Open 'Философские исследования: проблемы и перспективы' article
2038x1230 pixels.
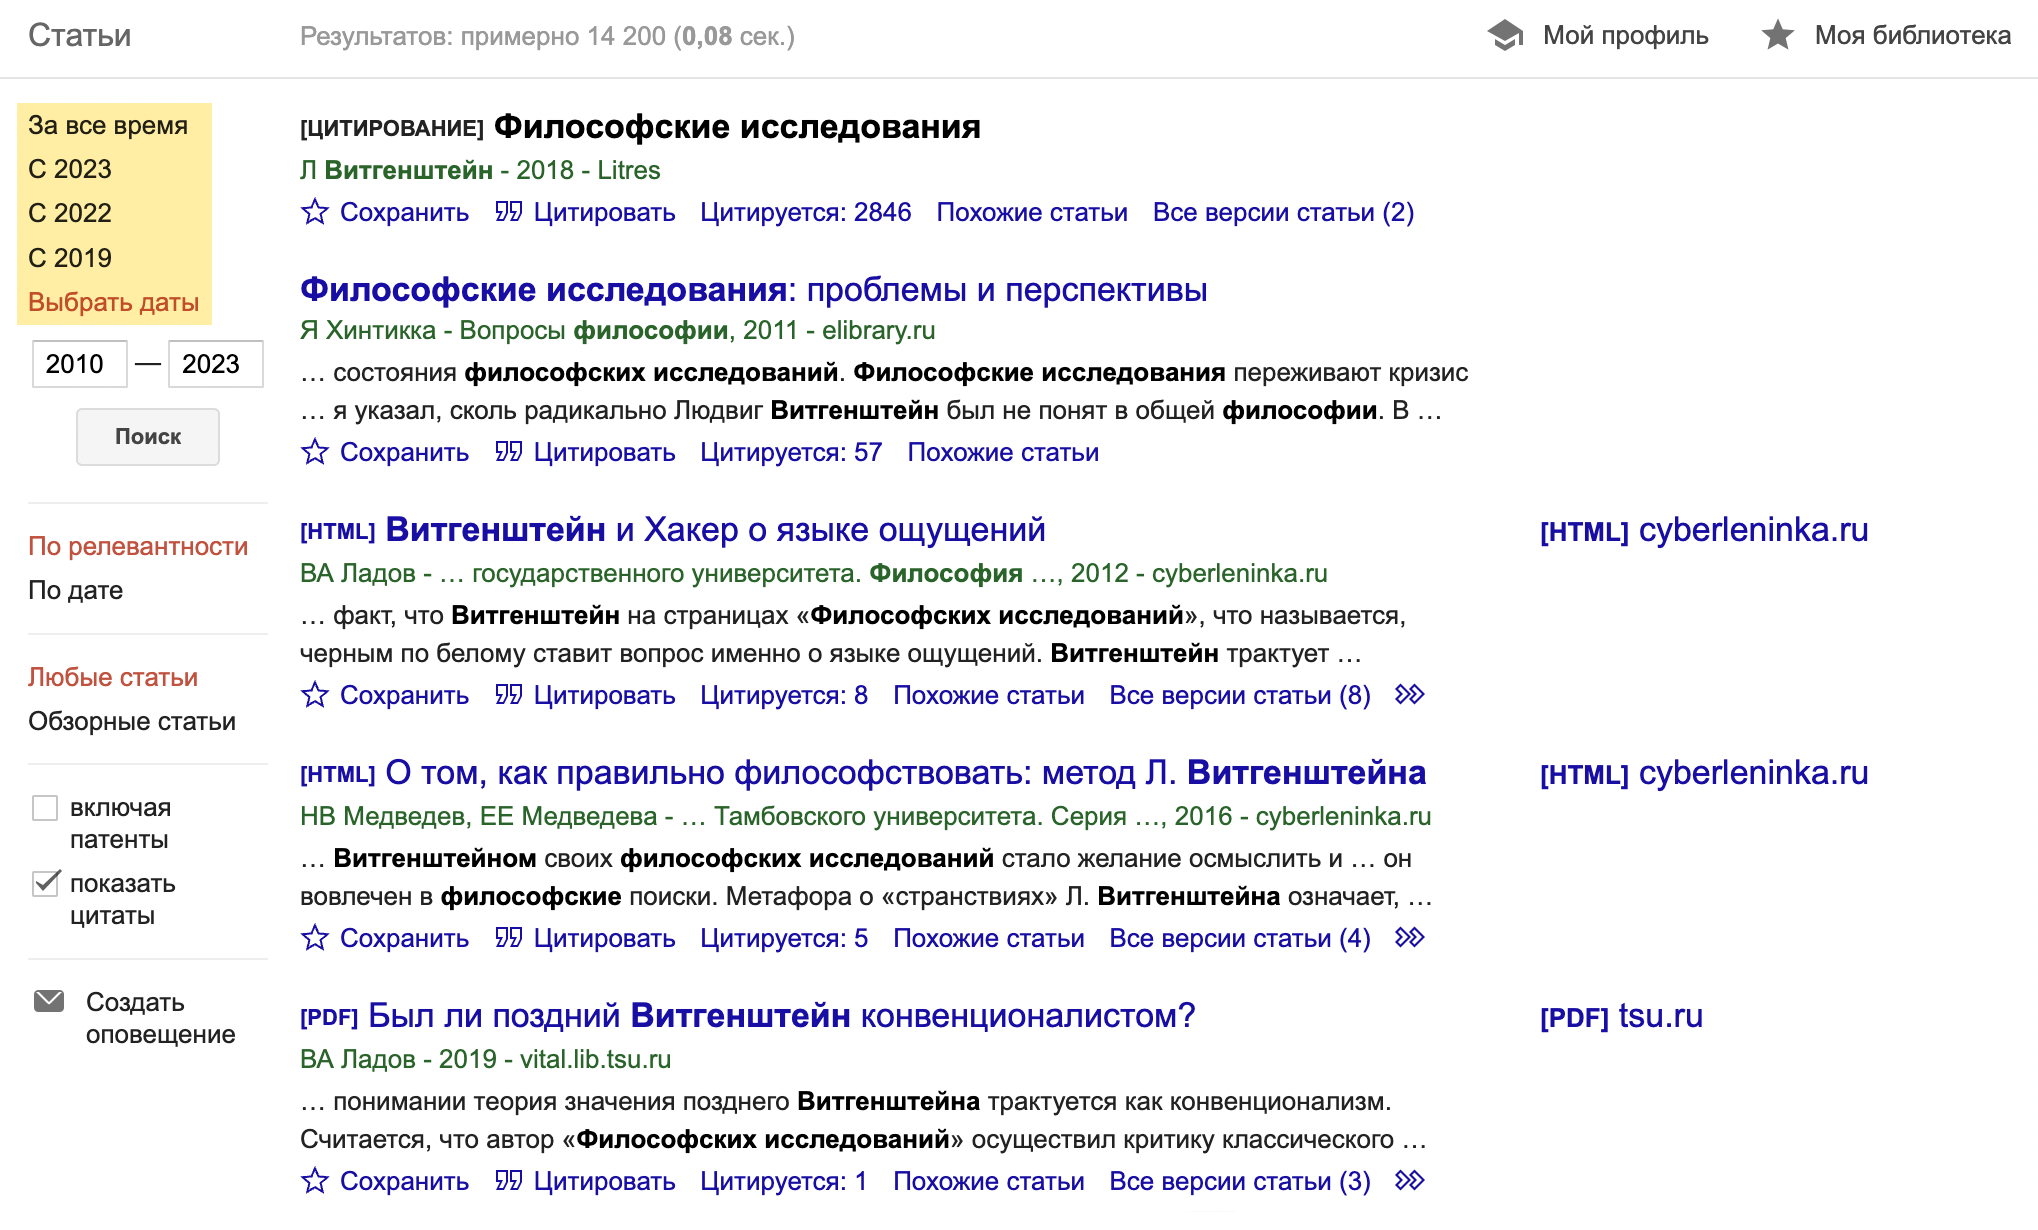click(x=754, y=289)
